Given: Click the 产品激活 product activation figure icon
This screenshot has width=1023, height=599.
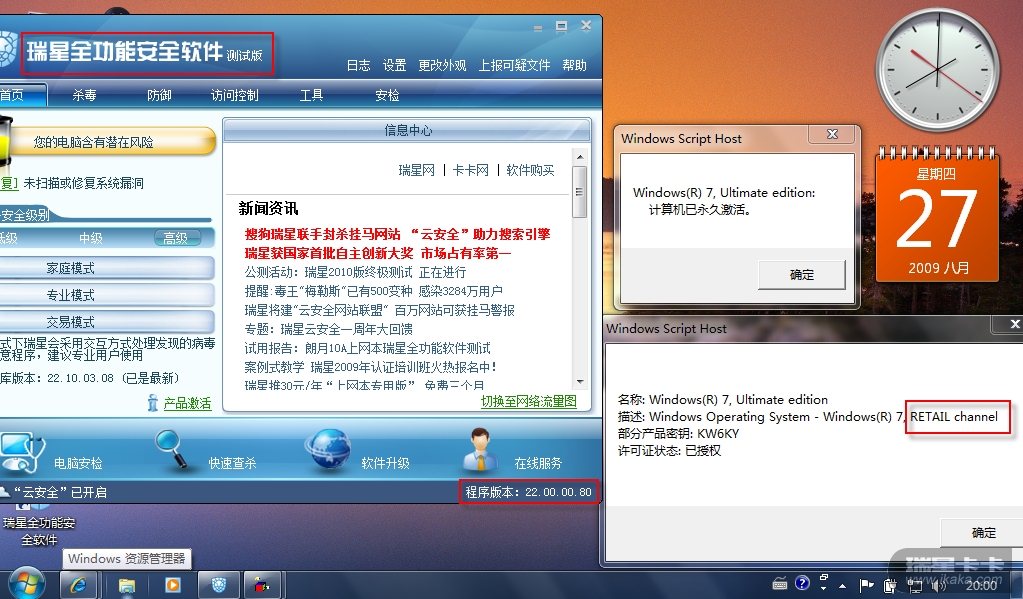Looking at the screenshot, I should tap(153, 403).
